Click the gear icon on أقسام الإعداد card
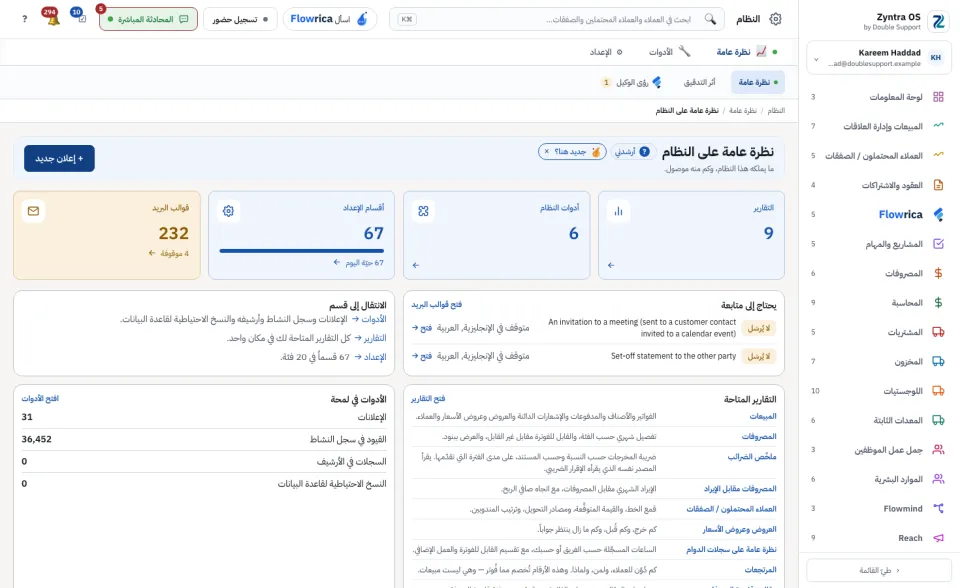Image resolution: width=960 pixels, height=588 pixels. [x=228, y=211]
